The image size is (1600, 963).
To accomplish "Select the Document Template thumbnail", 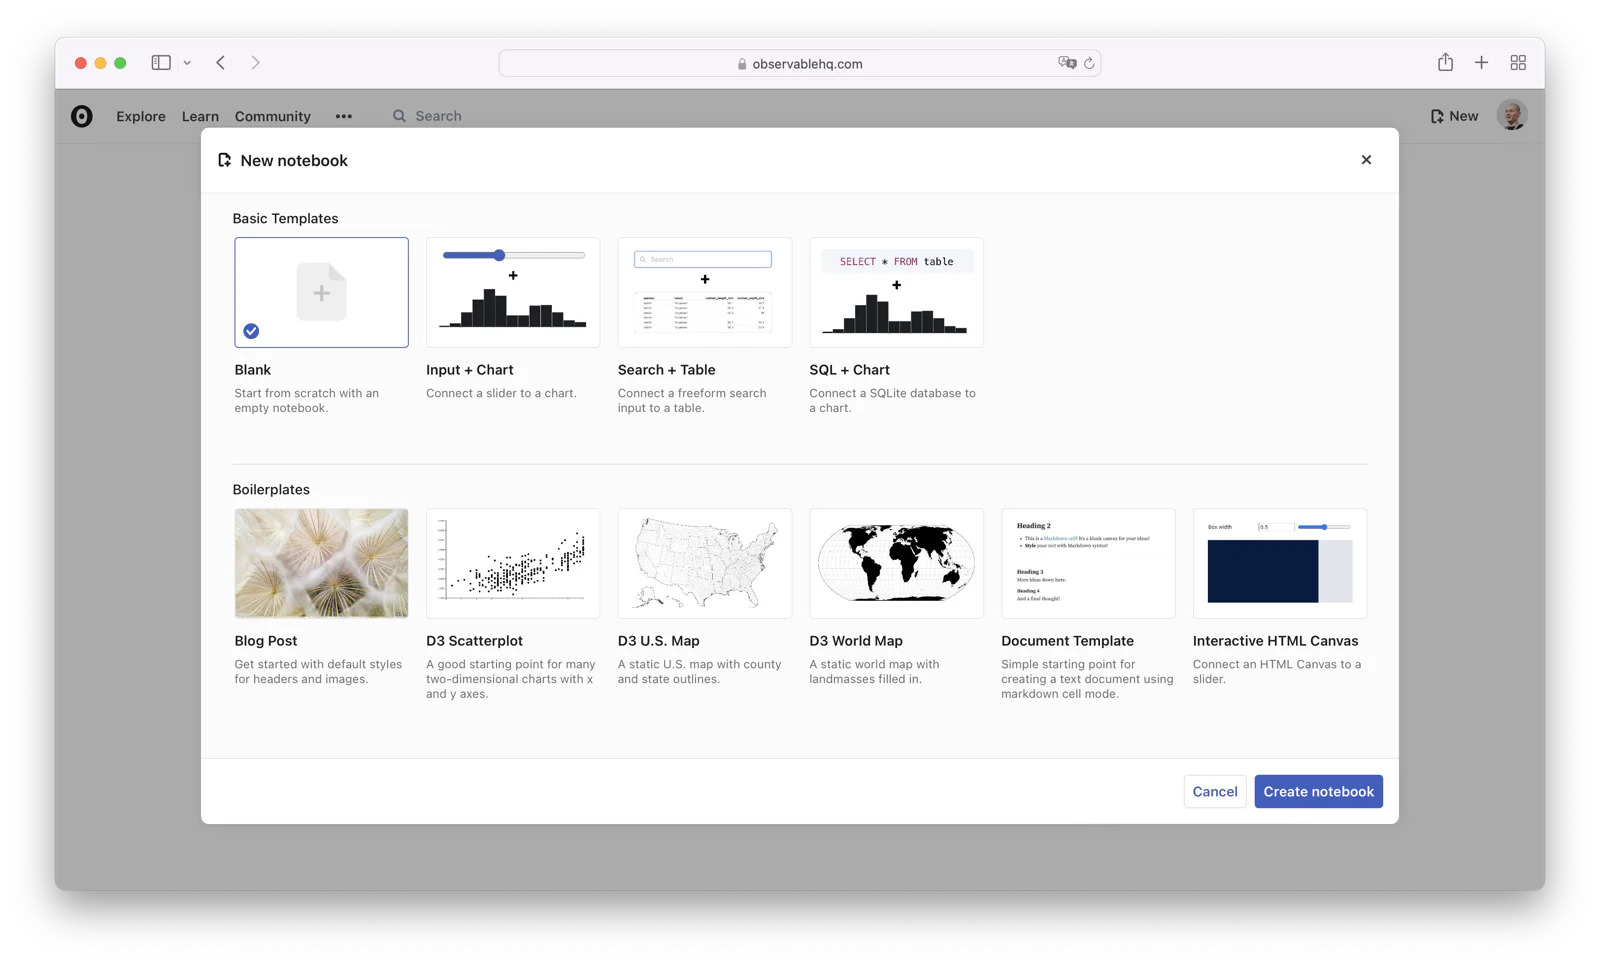I will coord(1088,563).
